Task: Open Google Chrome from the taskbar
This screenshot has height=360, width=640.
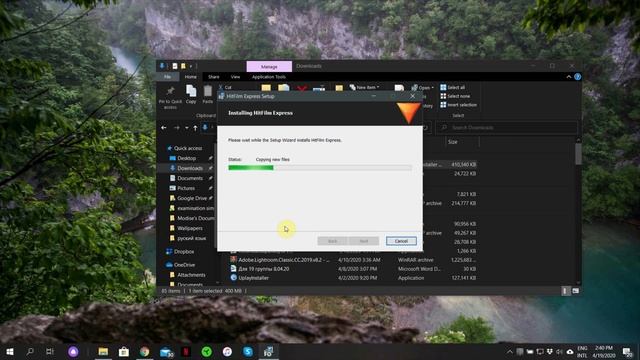Action: point(144,351)
